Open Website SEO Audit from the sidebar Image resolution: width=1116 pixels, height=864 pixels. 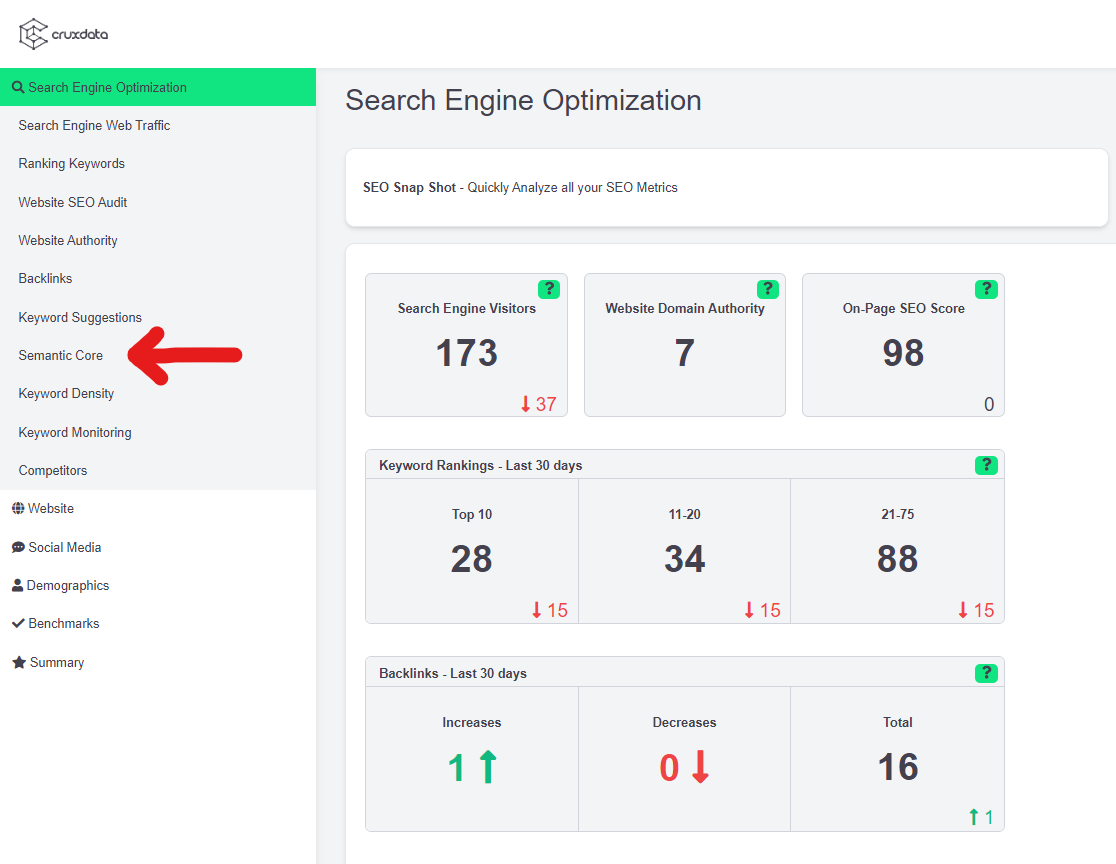(x=72, y=202)
